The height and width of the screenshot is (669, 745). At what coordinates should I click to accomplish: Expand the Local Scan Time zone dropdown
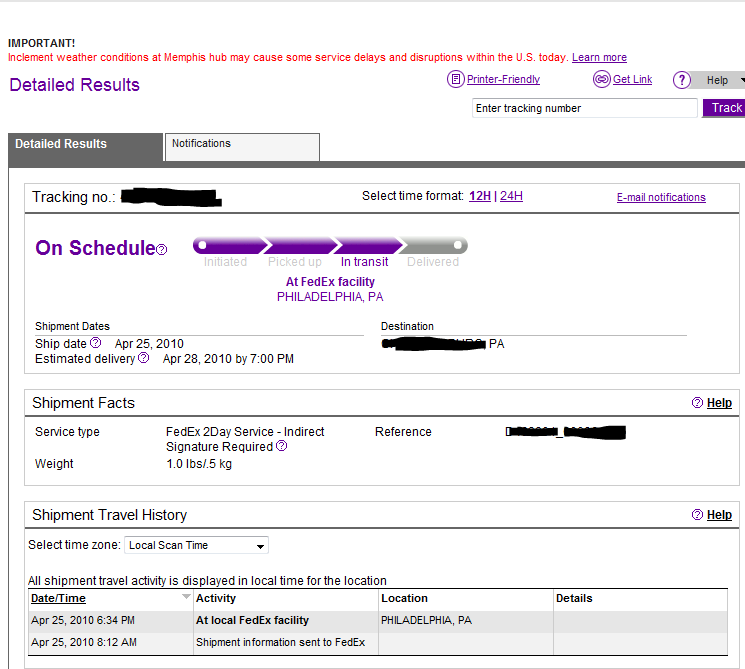[196, 545]
